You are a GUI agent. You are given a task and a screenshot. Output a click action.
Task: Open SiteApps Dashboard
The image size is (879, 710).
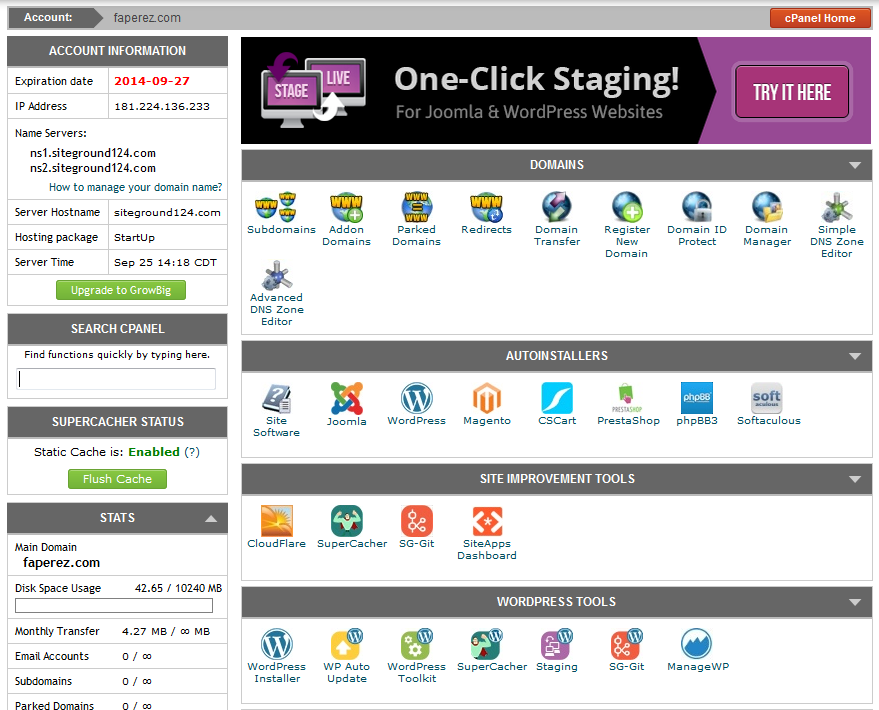point(487,533)
